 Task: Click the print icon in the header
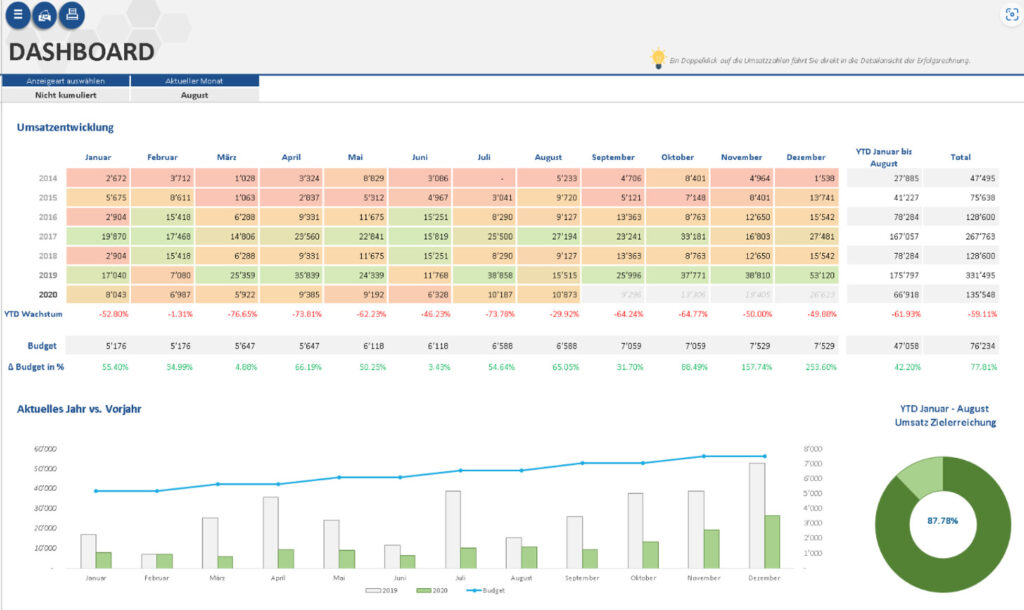[x=70, y=15]
